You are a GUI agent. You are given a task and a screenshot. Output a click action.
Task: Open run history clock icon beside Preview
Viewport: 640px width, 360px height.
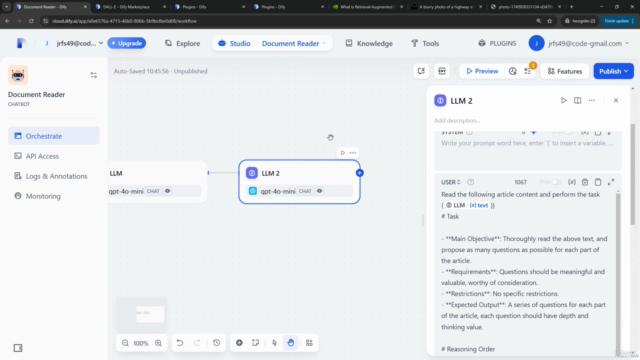(x=513, y=71)
